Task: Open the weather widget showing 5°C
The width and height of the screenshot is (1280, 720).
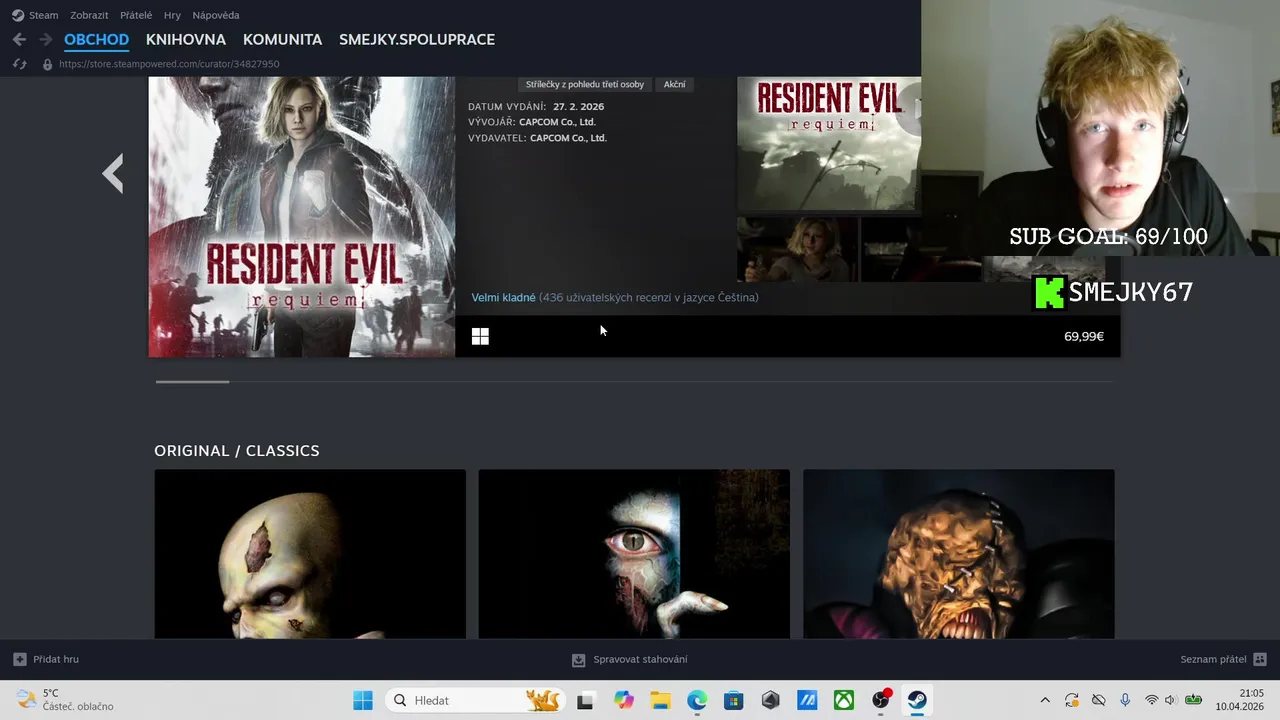Action: [65, 700]
